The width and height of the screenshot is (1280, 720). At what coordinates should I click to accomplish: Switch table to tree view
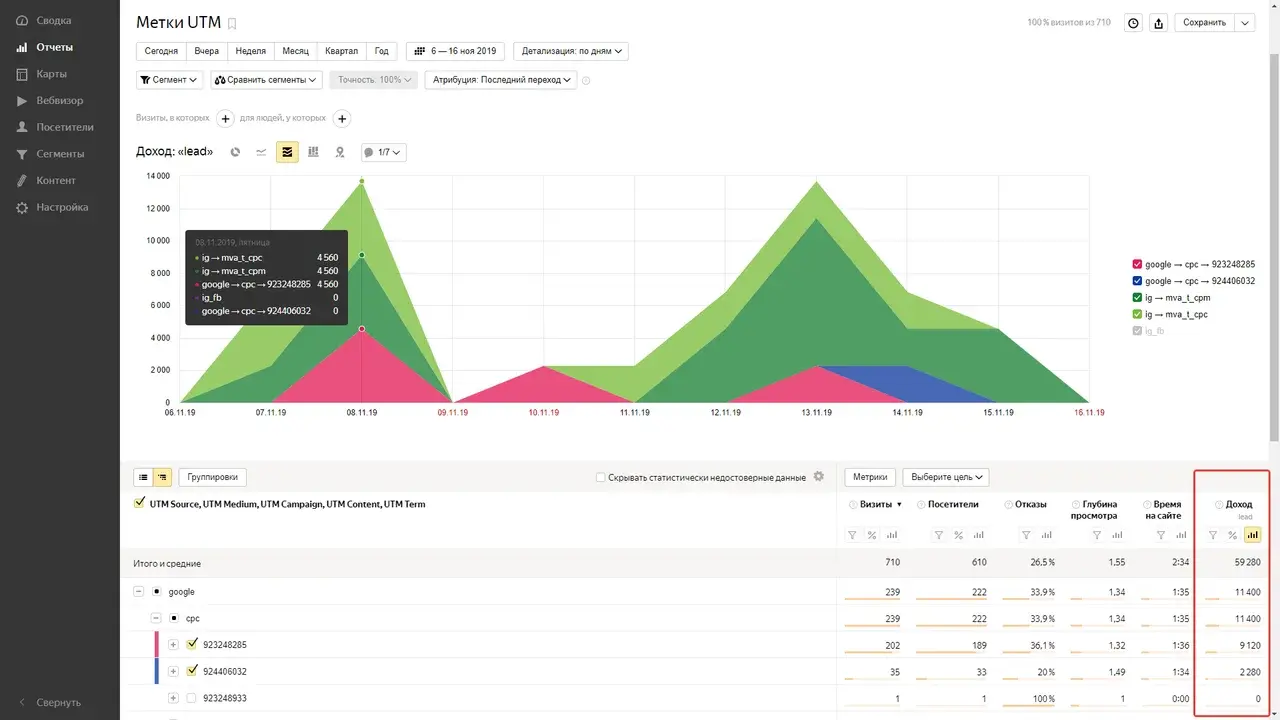coord(163,477)
